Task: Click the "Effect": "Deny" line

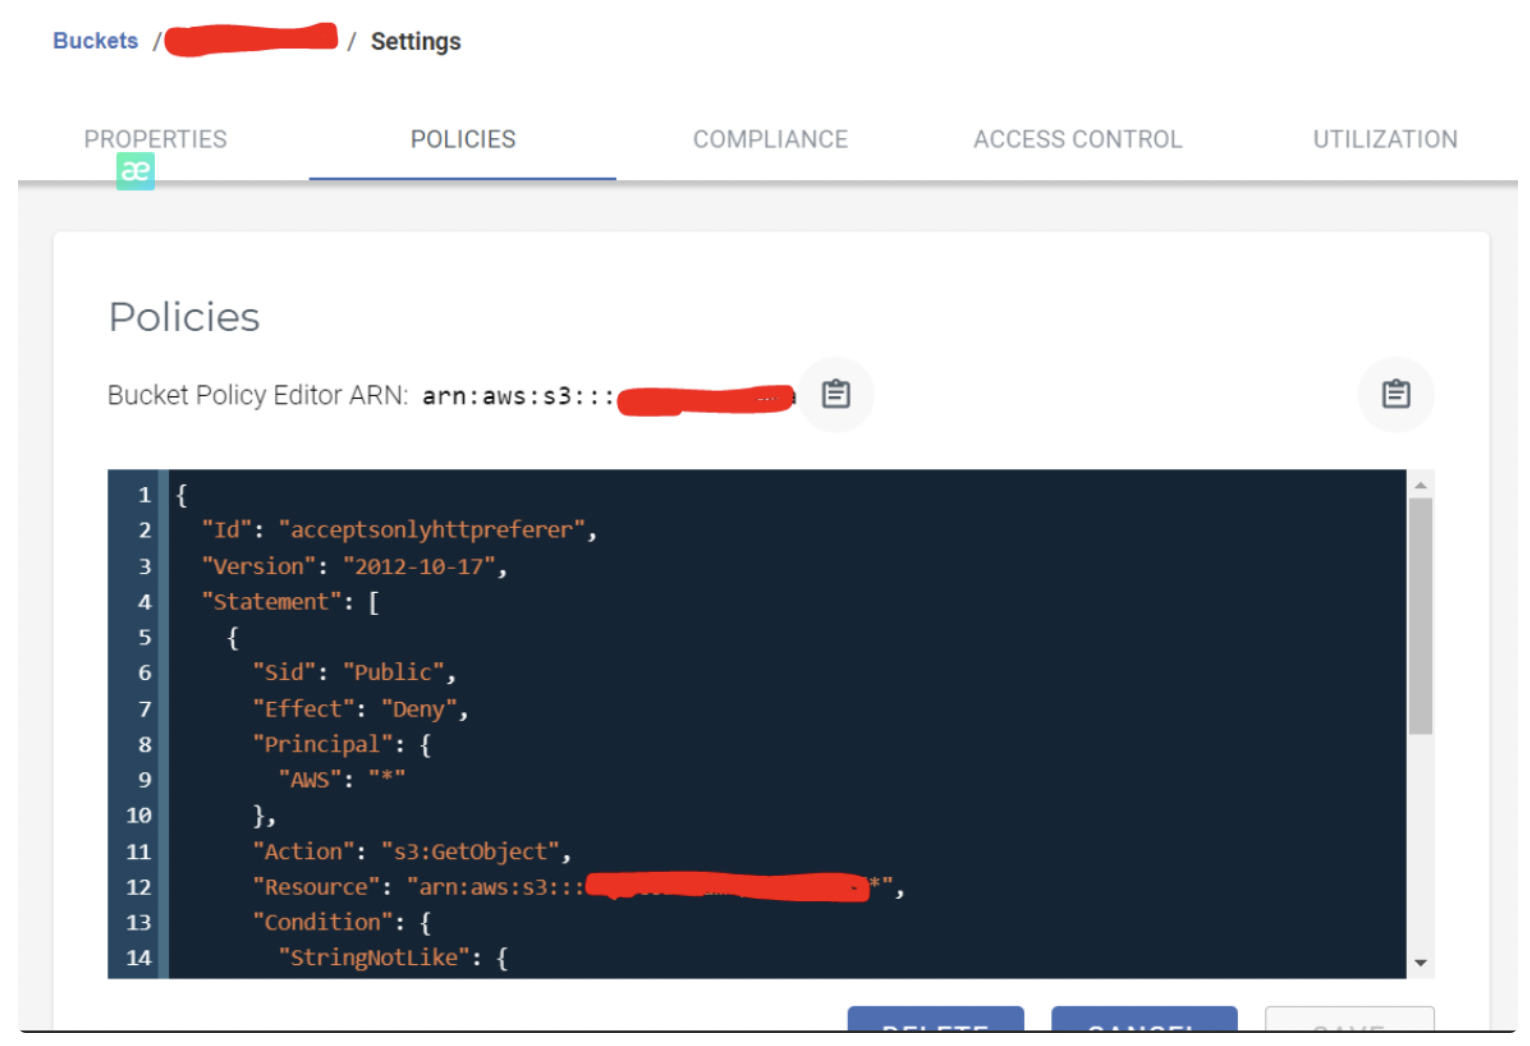Action: 360,709
